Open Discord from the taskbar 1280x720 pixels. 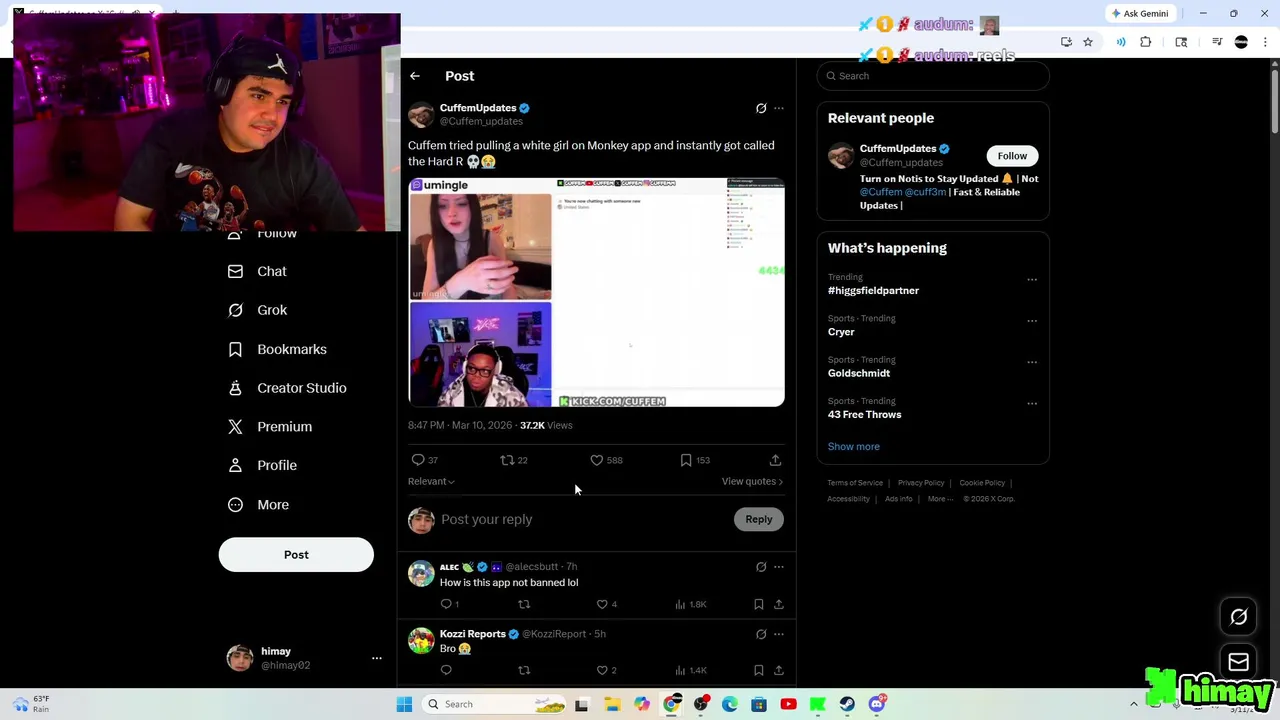[877, 704]
